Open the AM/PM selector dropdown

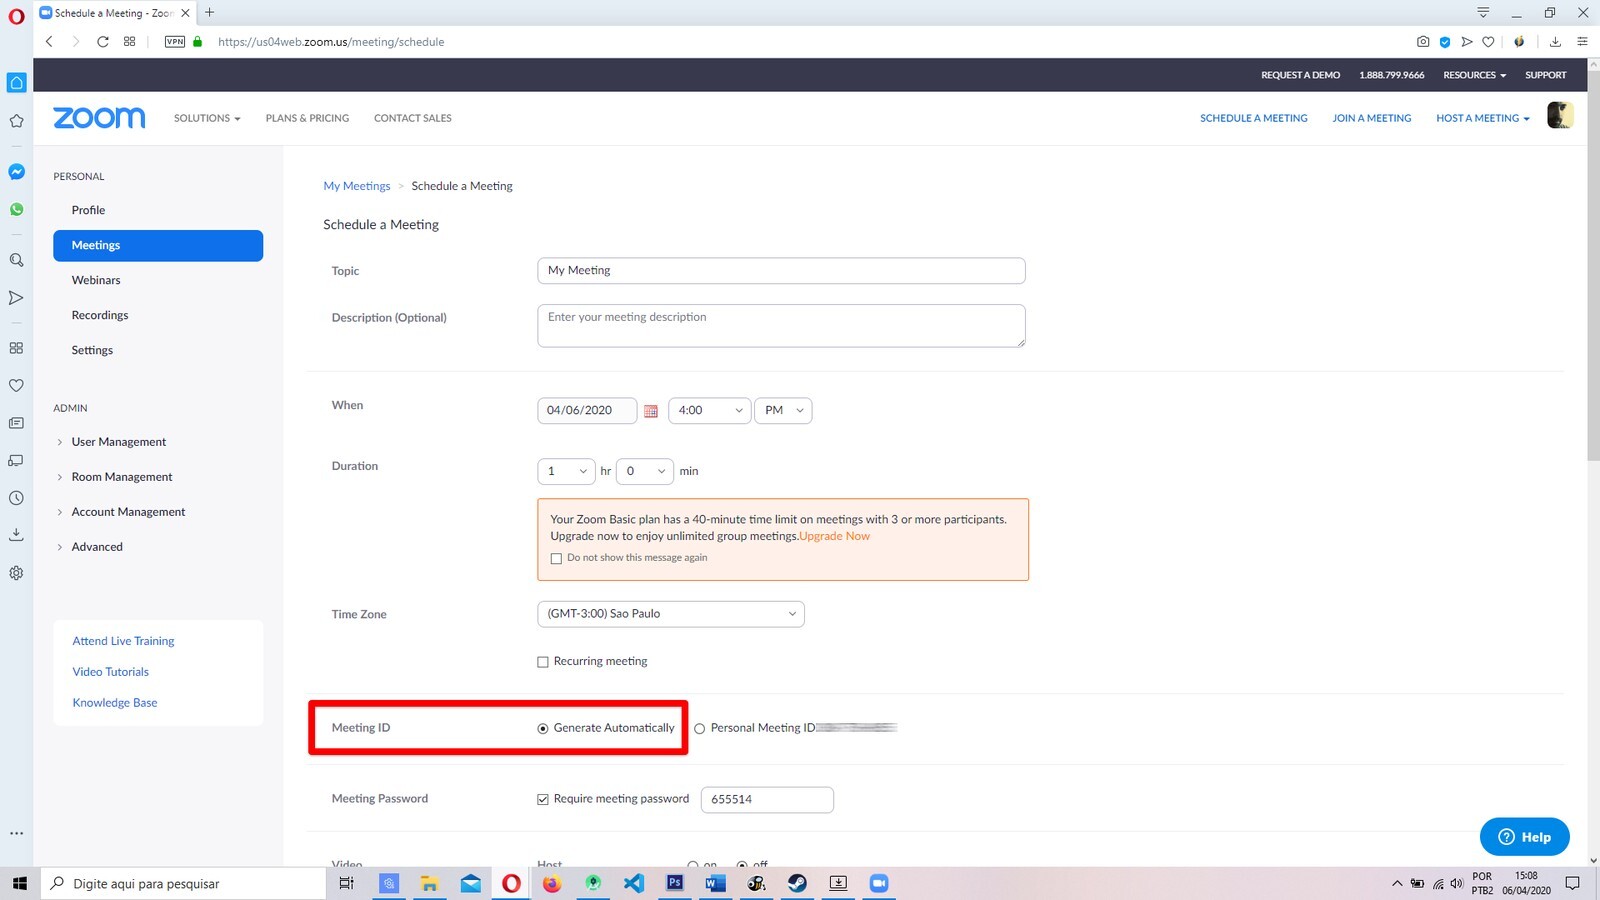pyautogui.click(x=783, y=411)
